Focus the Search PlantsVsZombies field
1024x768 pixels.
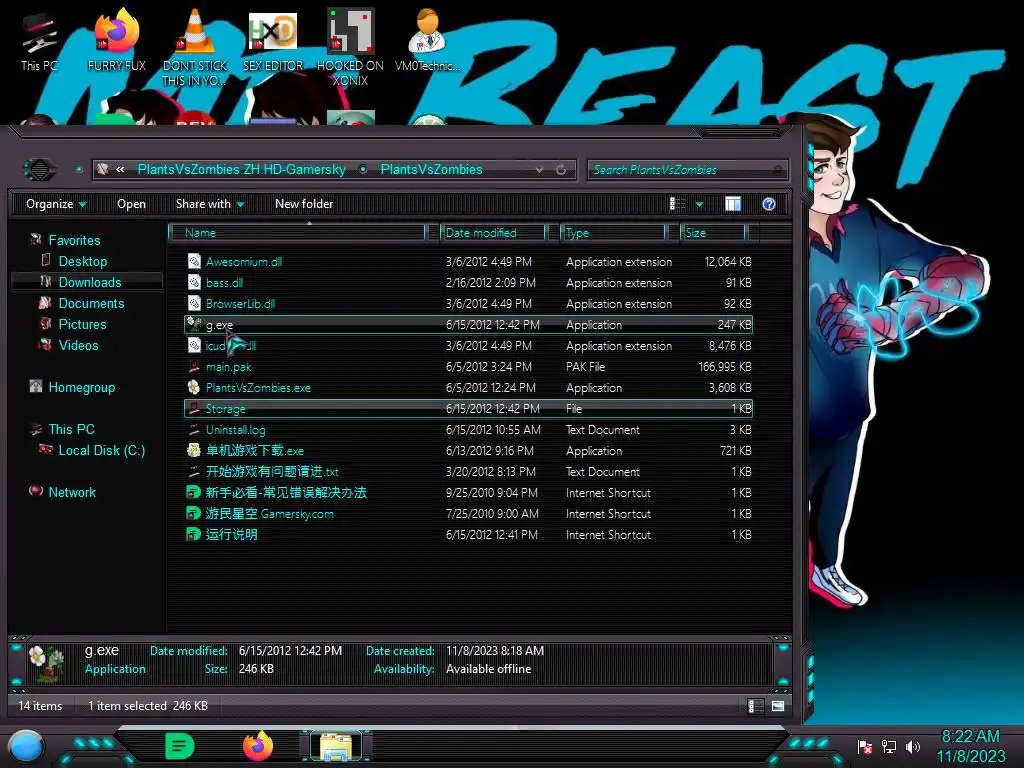click(688, 170)
